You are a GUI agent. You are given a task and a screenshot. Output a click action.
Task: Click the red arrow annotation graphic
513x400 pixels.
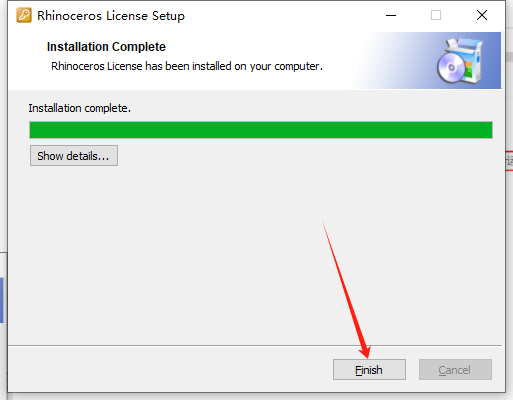[x=347, y=290]
